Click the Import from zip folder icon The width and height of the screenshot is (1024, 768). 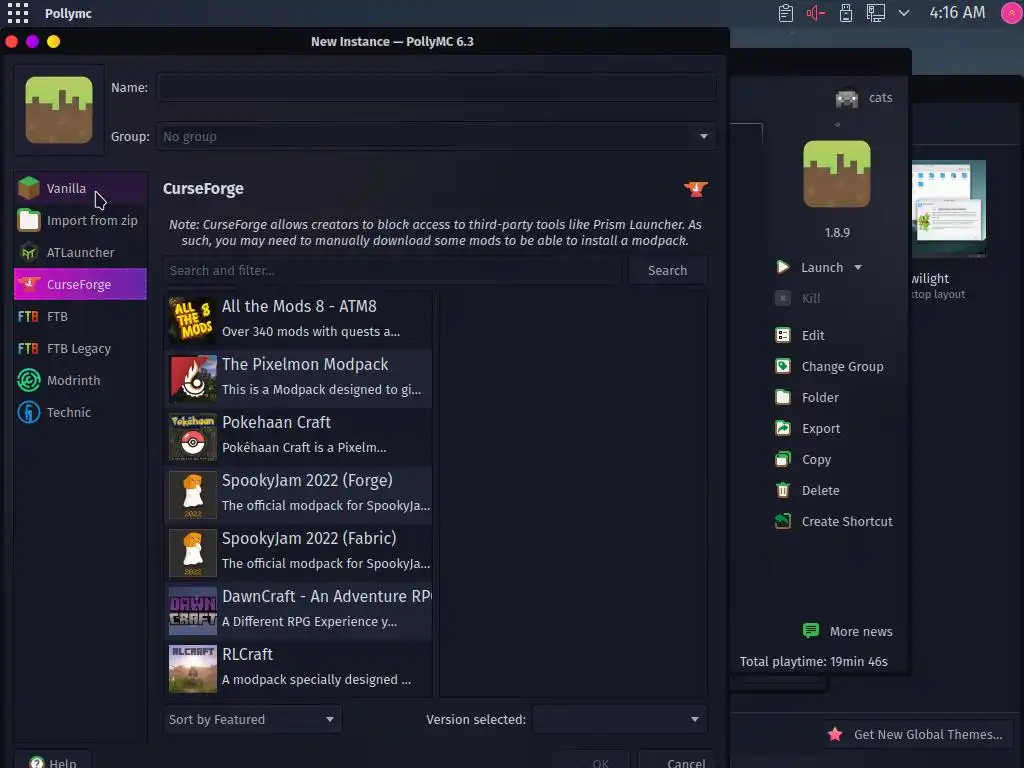[x=29, y=221]
